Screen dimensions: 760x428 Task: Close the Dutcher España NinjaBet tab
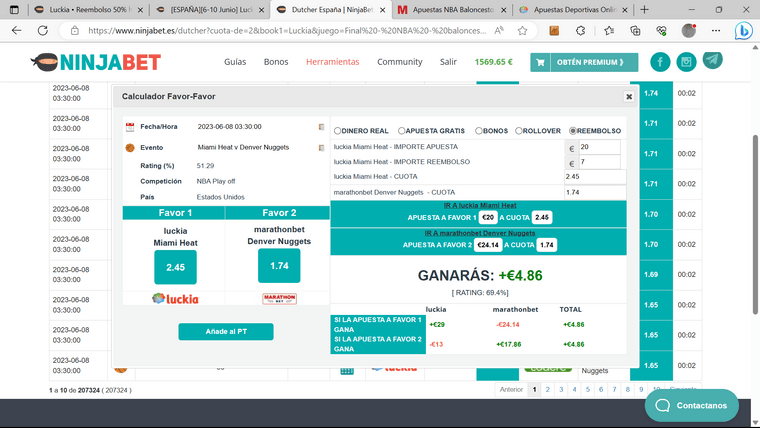point(382,10)
